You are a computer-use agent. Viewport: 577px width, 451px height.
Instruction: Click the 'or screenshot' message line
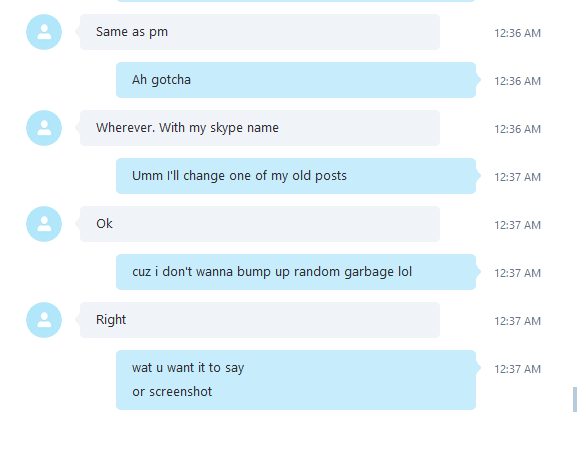coord(172,392)
